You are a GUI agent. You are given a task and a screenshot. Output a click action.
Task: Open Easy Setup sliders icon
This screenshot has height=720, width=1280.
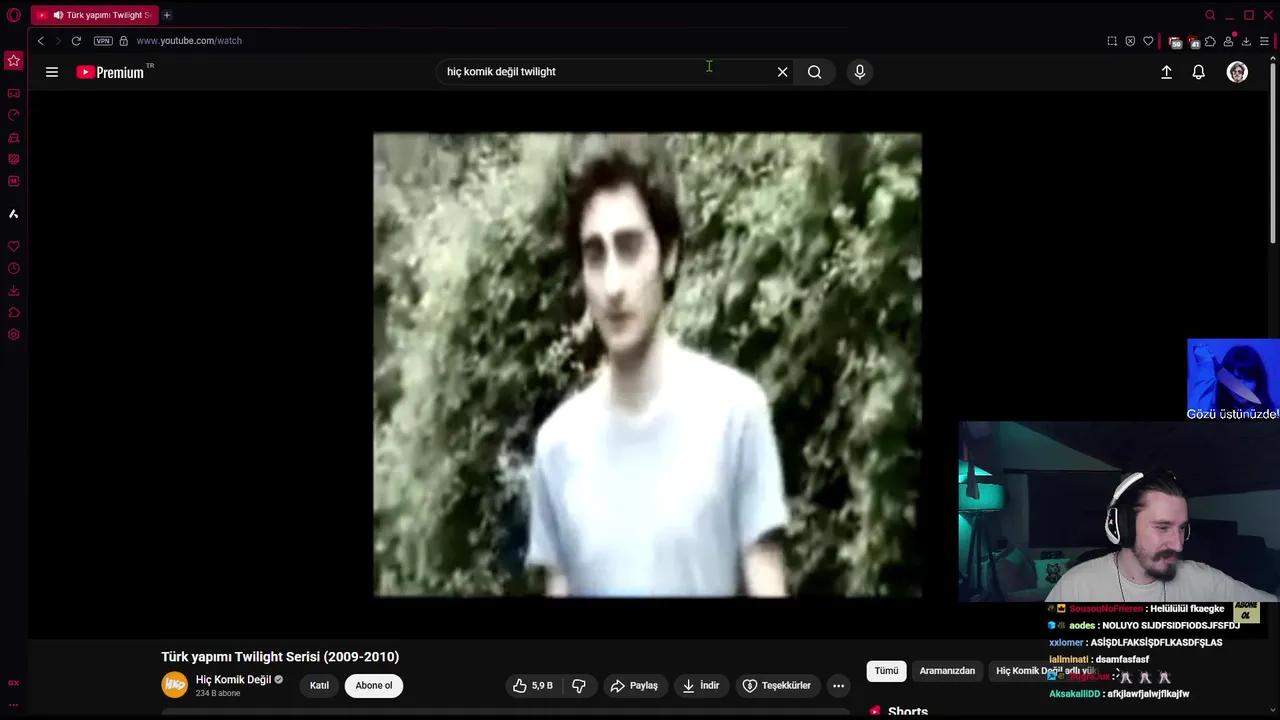tap(1264, 41)
